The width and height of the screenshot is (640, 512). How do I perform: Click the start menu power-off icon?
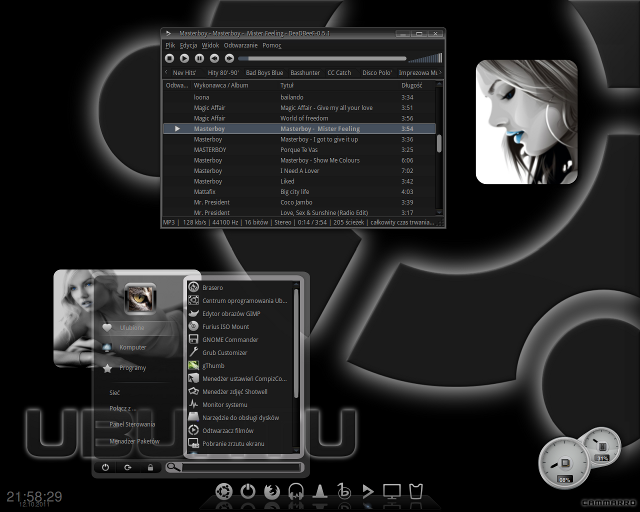point(105,467)
